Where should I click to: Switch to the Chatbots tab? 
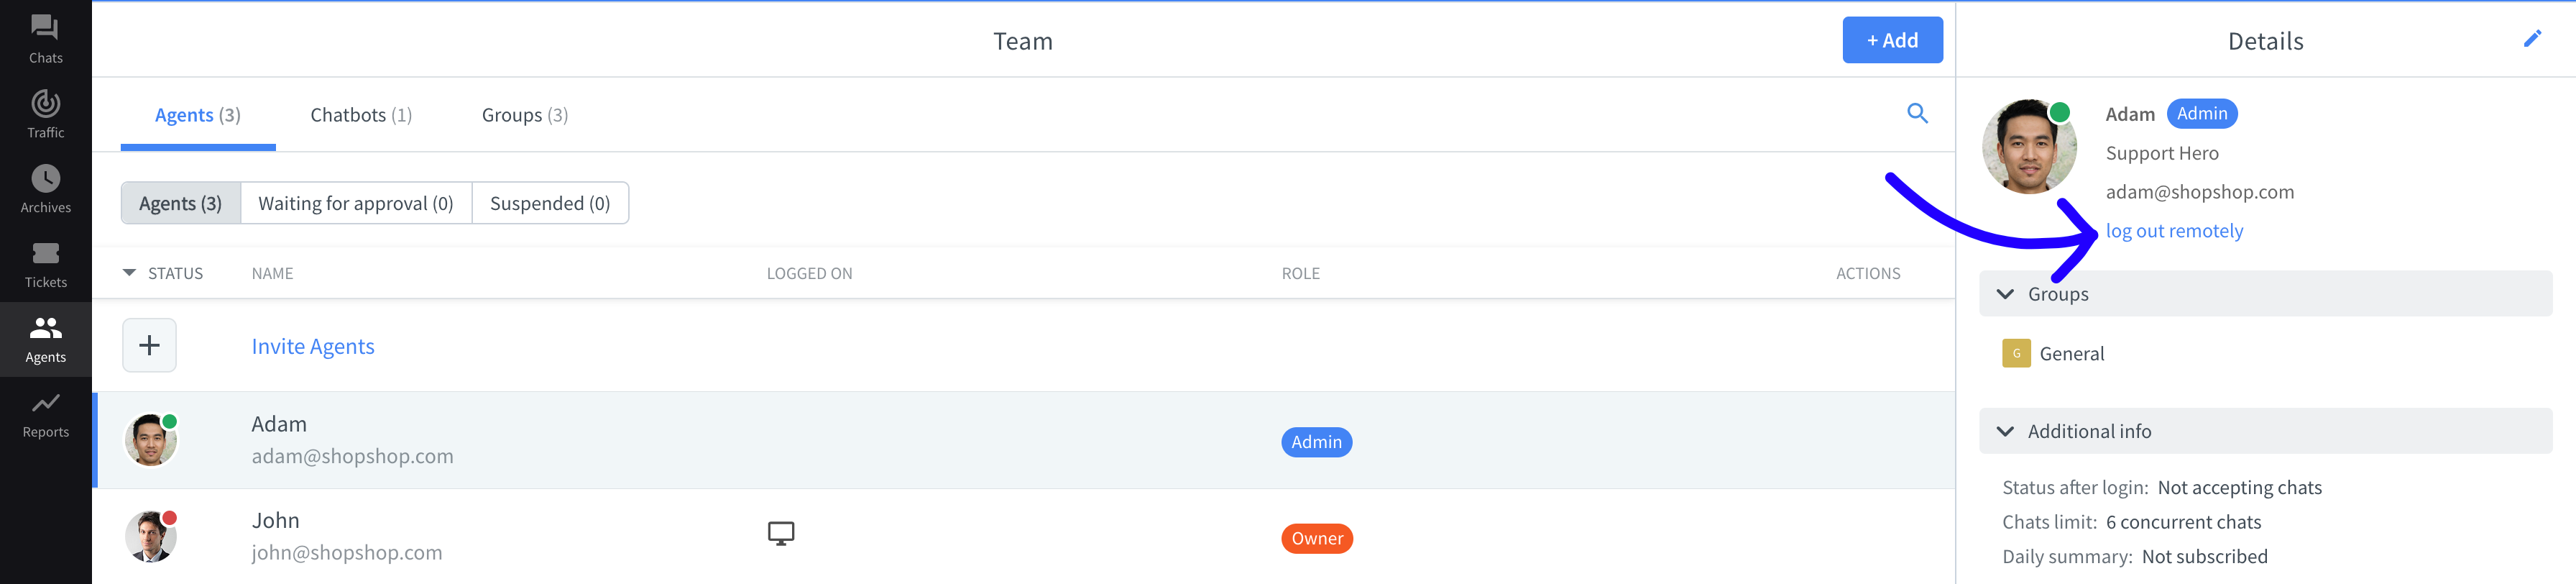click(361, 115)
